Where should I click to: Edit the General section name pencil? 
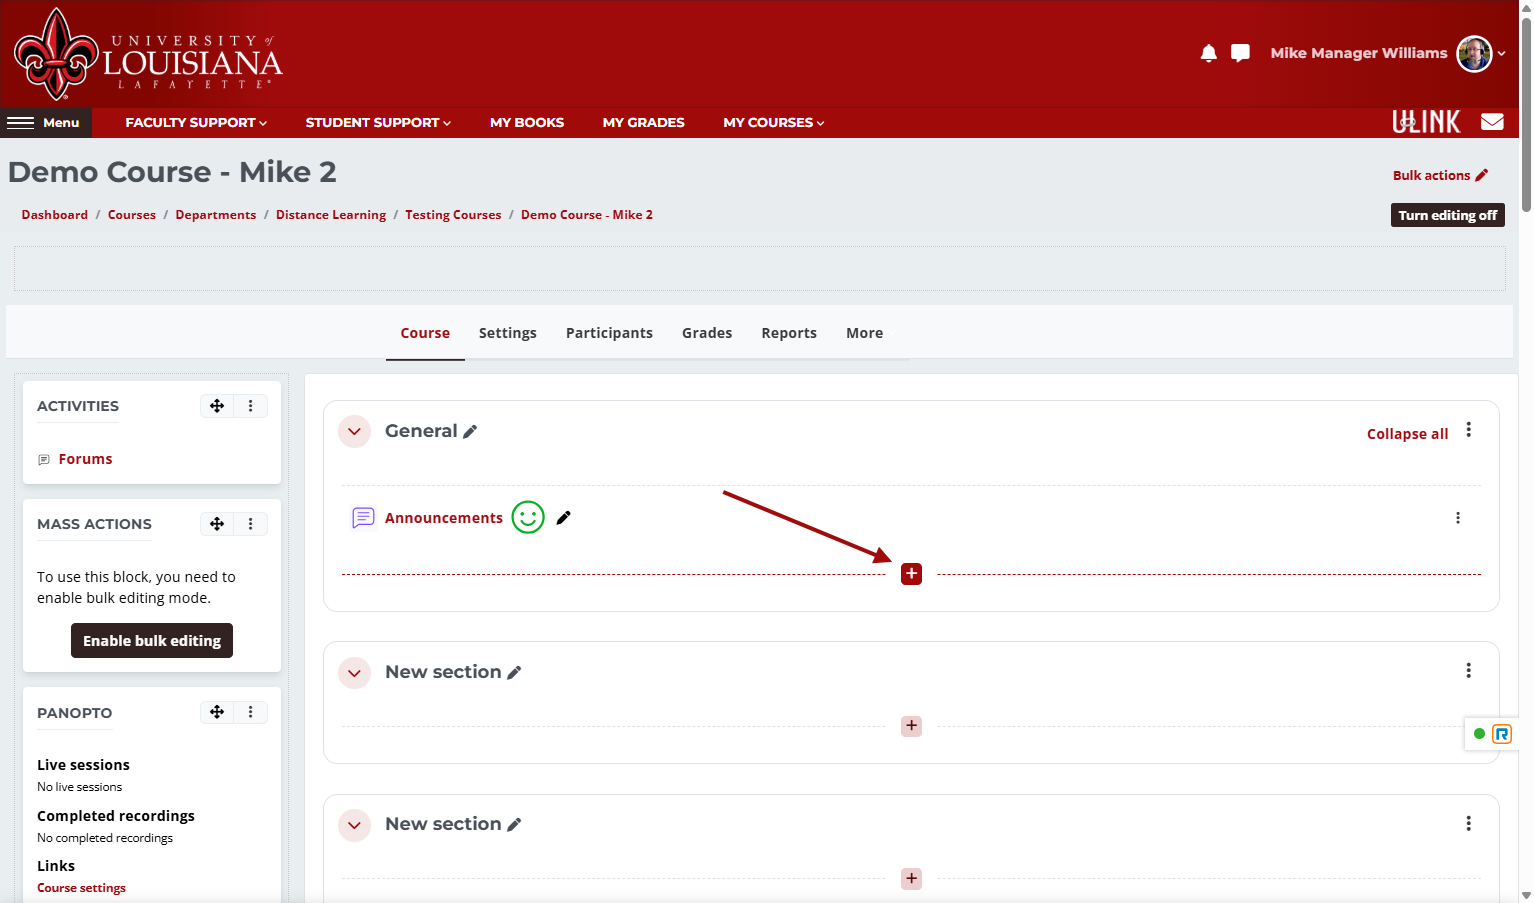click(470, 432)
